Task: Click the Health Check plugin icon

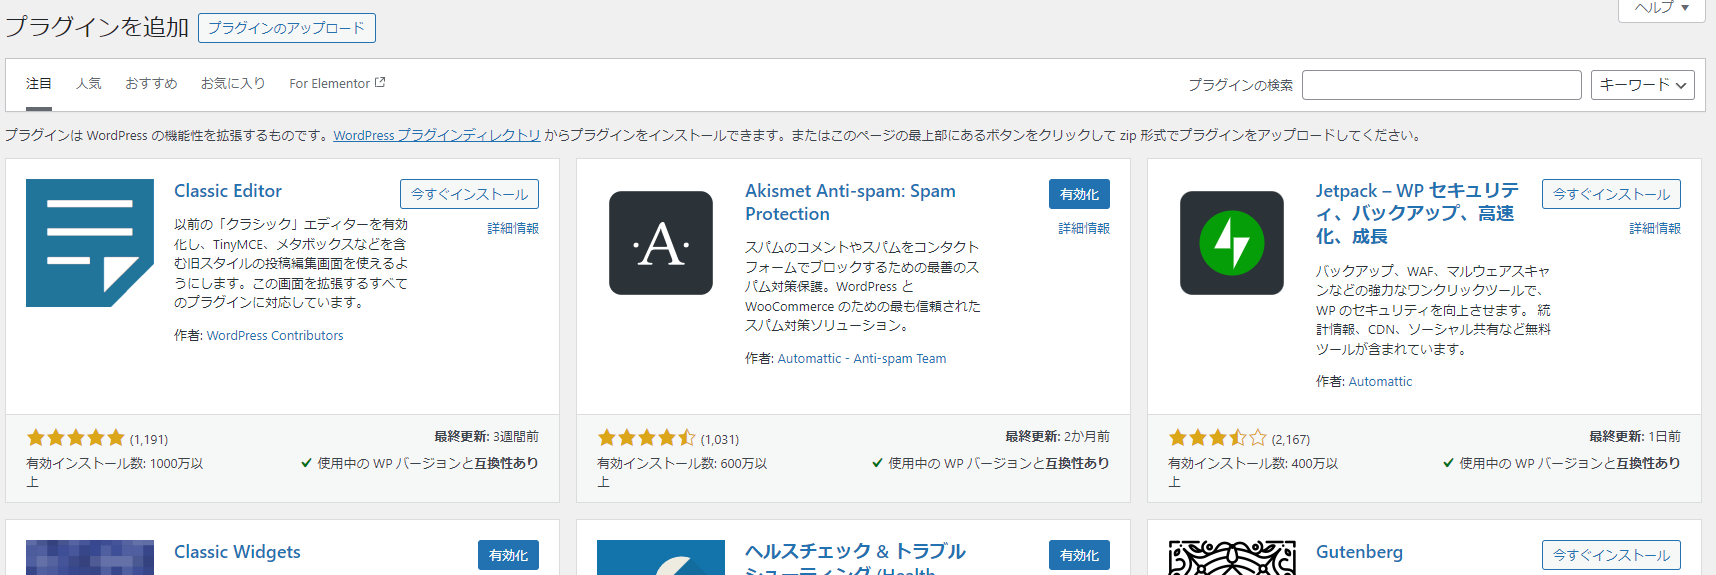Action: (661, 557)
